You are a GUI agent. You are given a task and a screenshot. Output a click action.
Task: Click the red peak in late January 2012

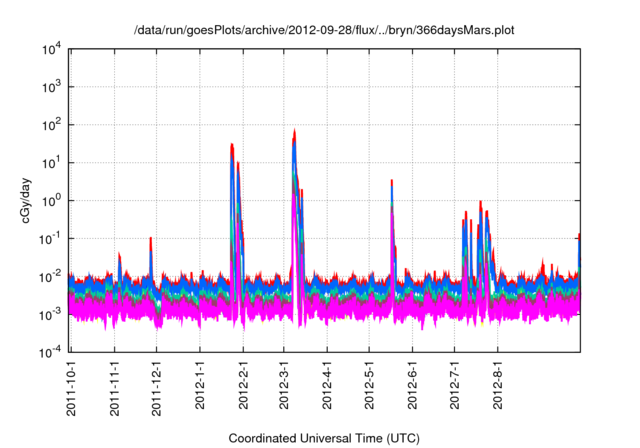[x=232, y=146]
